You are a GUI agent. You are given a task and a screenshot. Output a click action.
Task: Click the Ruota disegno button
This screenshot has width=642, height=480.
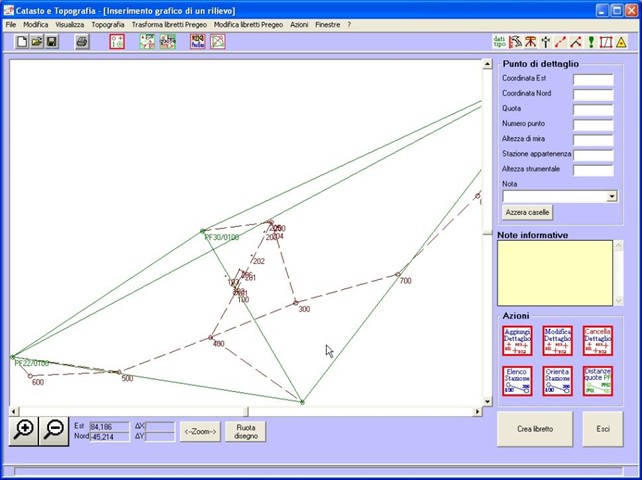click(x=245, y=431)
